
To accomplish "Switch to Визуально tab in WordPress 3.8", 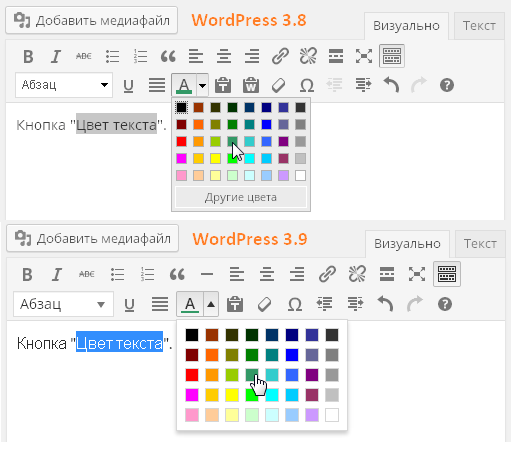I will click(406, 26).
